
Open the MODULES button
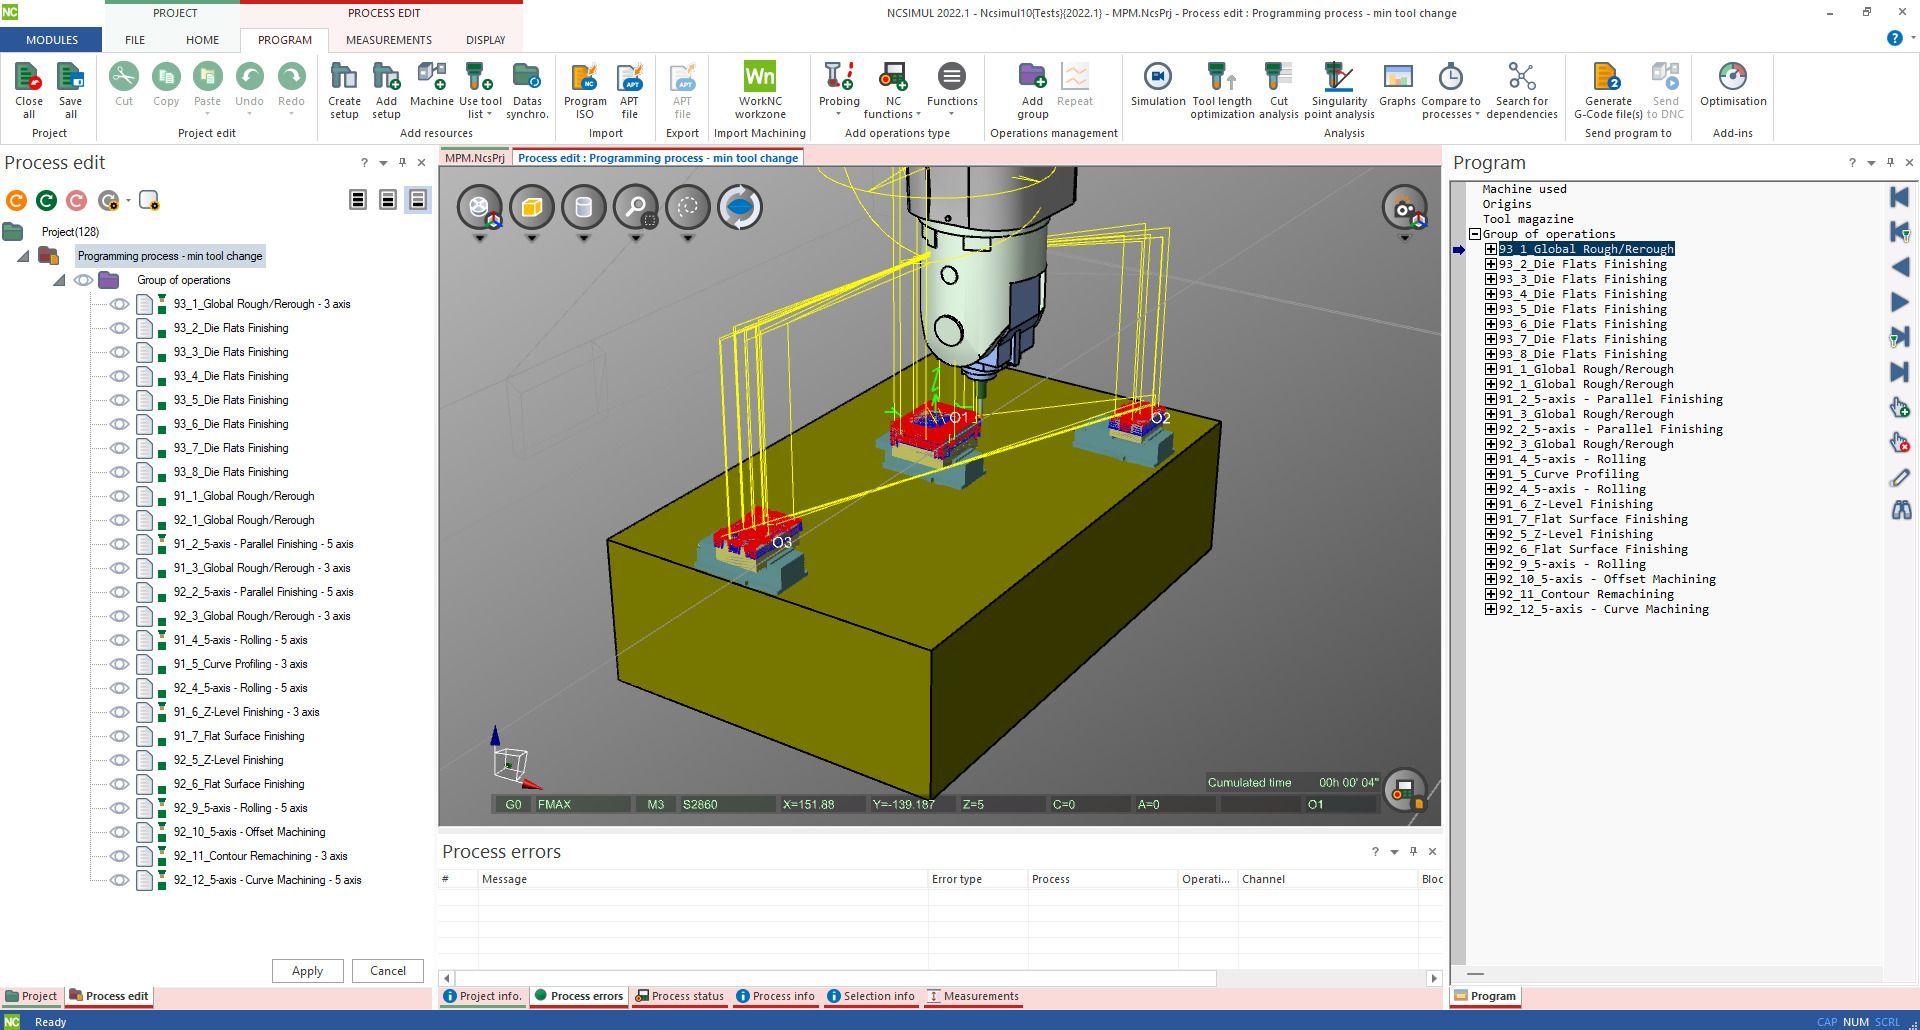click(x=51, y=40)
